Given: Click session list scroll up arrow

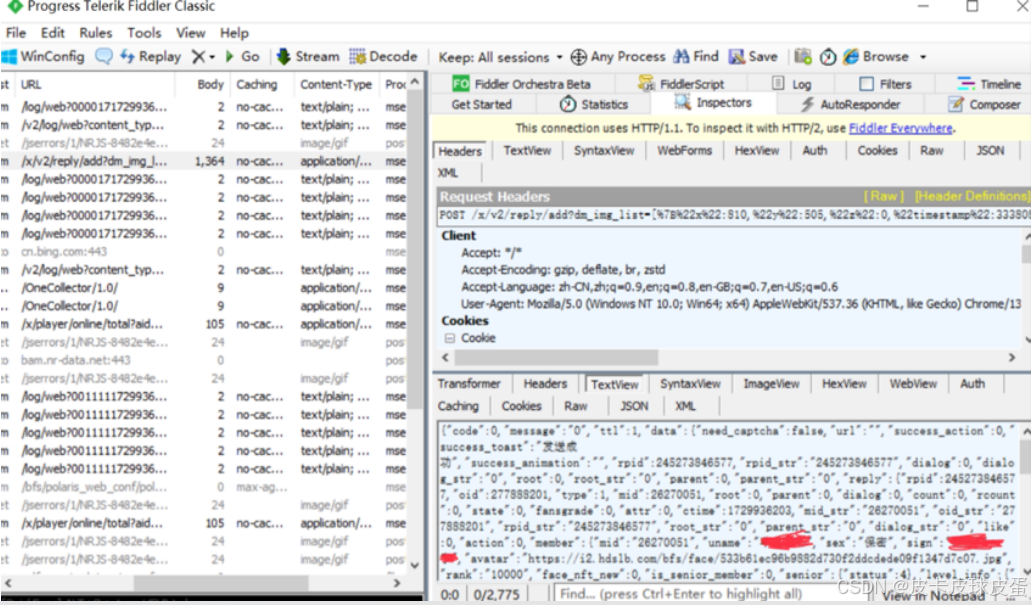Looking at the screenshot, I should [x=415, y=82].
